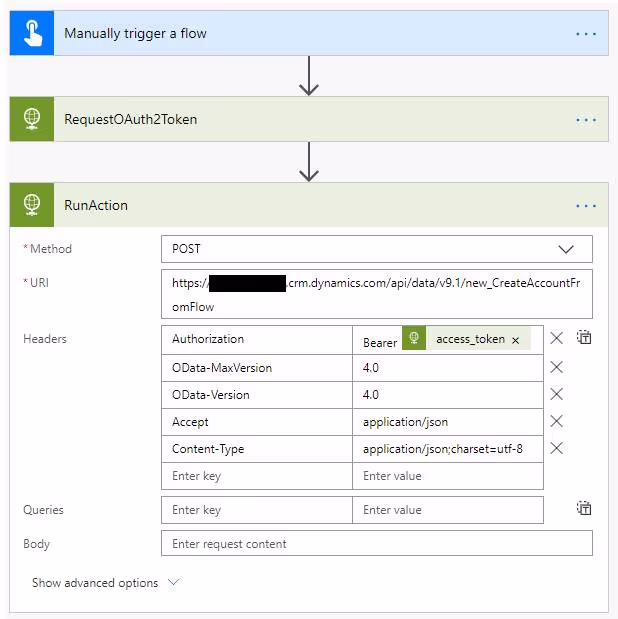Click the RunAction HTTP globe icon
The image size is (618, 619).
tap(32, 205)
